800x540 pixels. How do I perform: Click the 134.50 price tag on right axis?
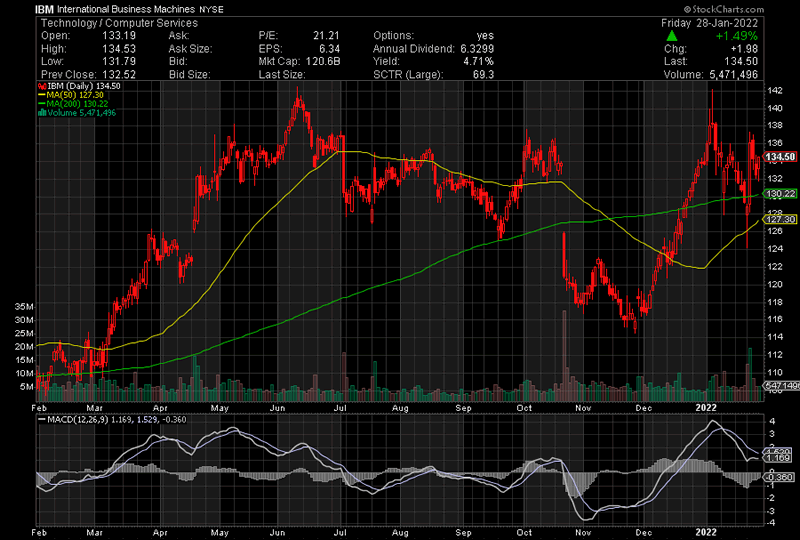(780, 157)
